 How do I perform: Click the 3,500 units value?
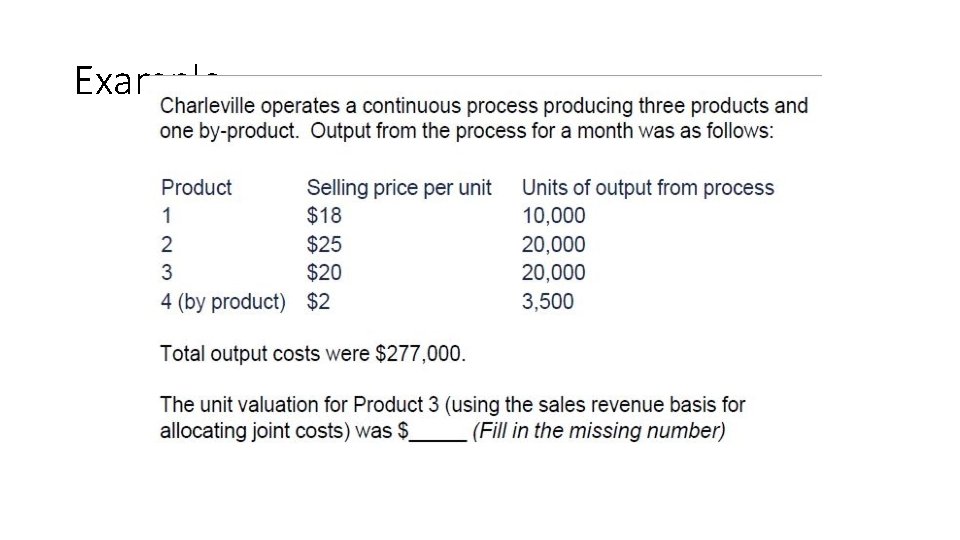click(x=548, y=301)
